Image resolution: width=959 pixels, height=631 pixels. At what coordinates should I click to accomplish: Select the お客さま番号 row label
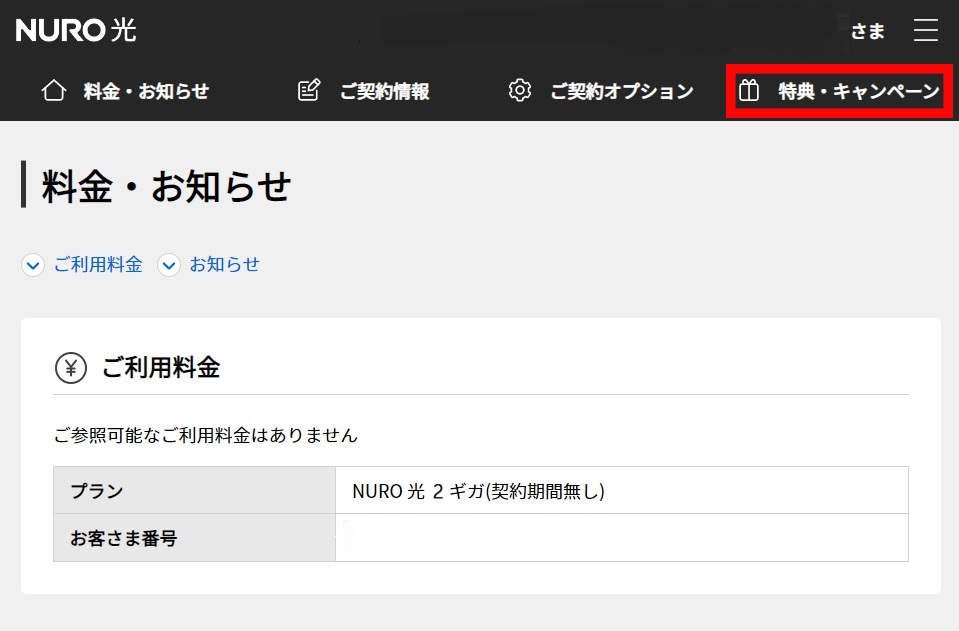(194, 538)
